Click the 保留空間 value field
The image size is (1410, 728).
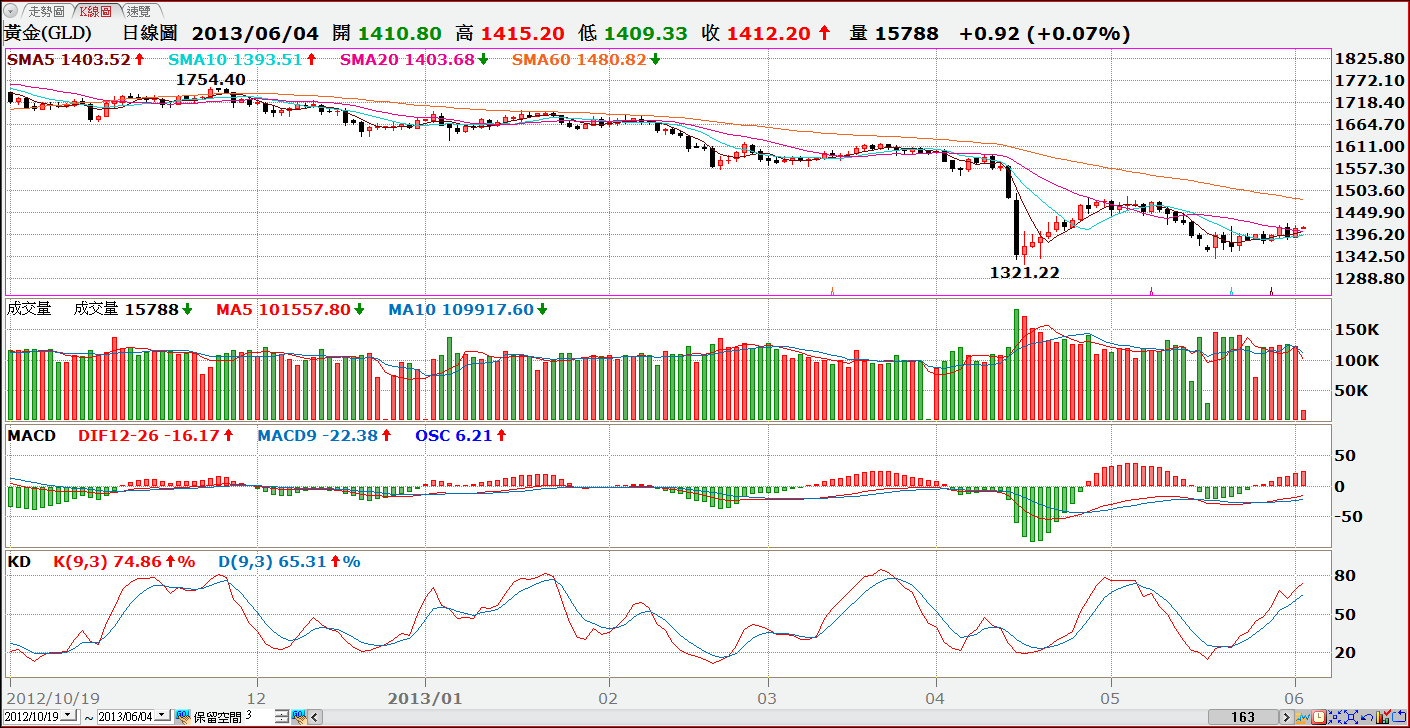coord(258,716)
